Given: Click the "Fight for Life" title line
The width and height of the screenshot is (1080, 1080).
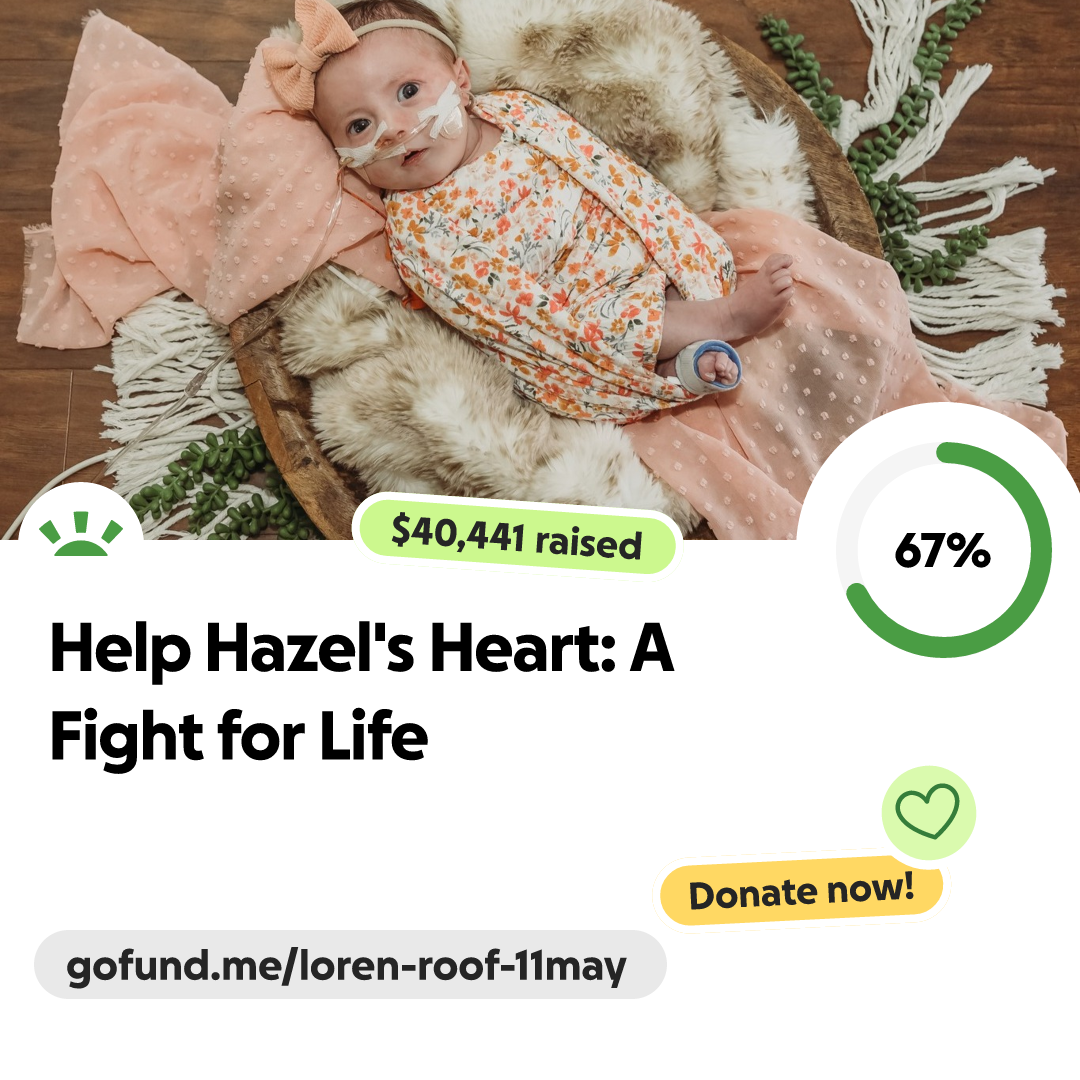Looking at the screenshot, I should click(x=239, y=738).
